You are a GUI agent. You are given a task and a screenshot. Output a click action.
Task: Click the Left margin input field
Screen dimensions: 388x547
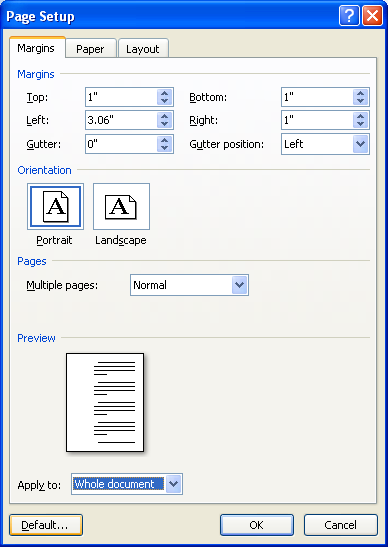pos(121,120)
